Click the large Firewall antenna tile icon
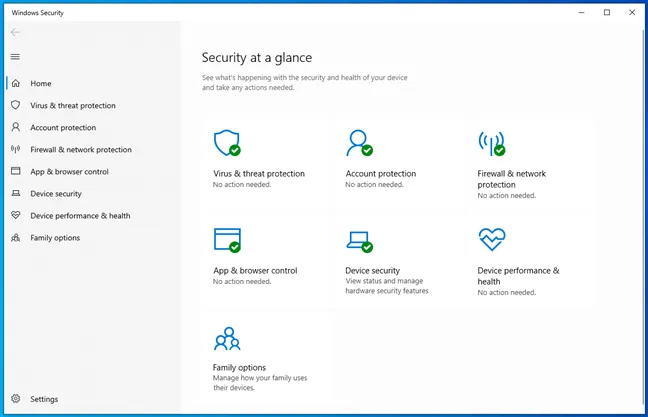 tap(491, 143)
